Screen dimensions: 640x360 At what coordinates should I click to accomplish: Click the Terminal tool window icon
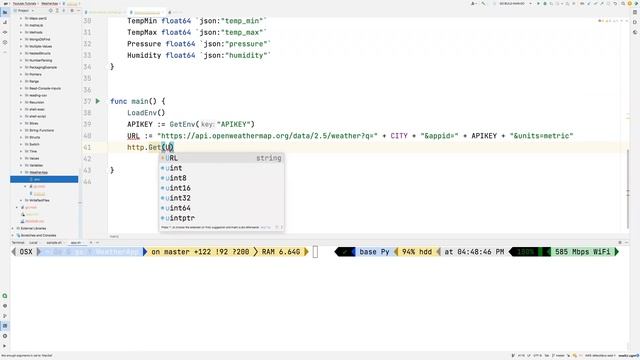coord(5,326)
